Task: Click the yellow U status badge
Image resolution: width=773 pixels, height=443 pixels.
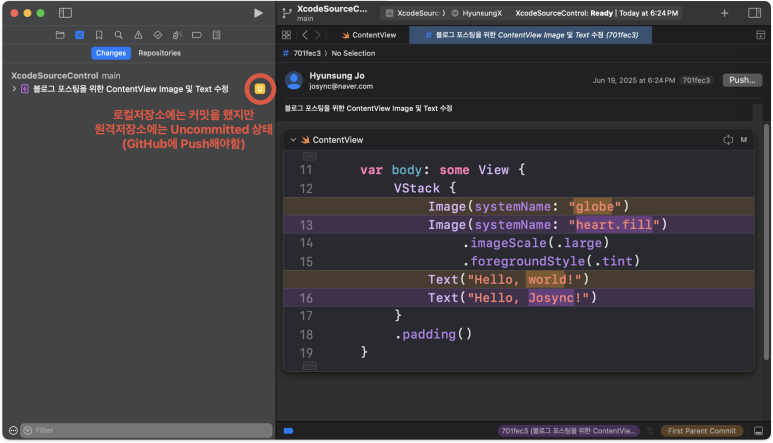Action: 260,89
